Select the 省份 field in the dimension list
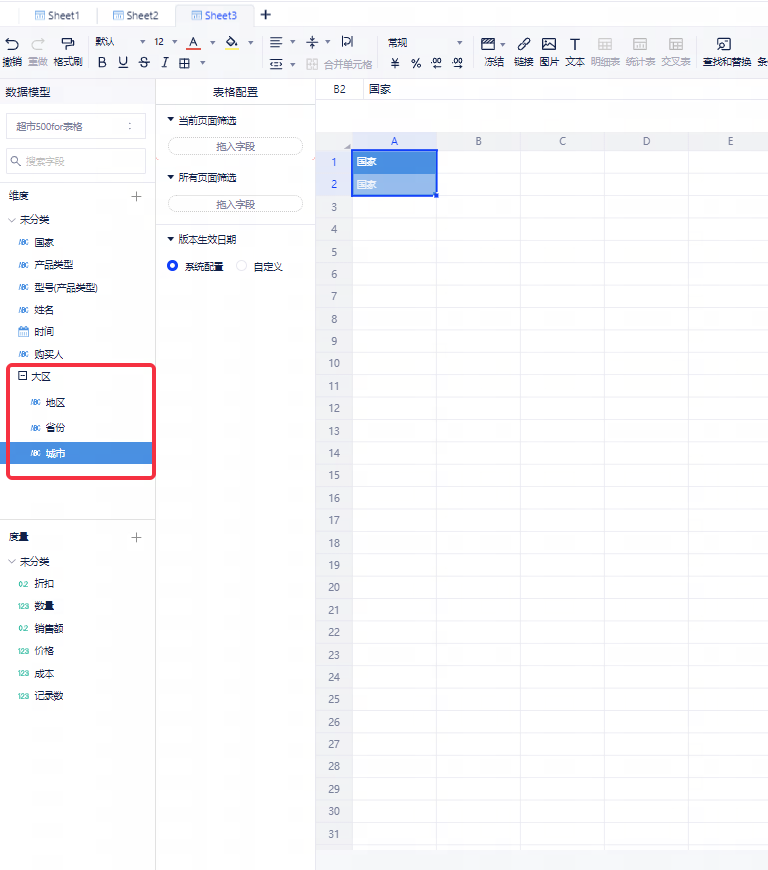Screen dimensions: 768x870 tap(55, 428)
